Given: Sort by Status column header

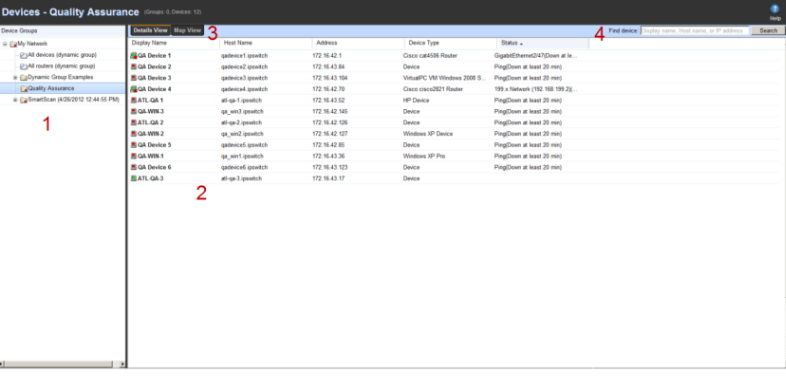Looking at the screenshot, I should click(543, 43).
